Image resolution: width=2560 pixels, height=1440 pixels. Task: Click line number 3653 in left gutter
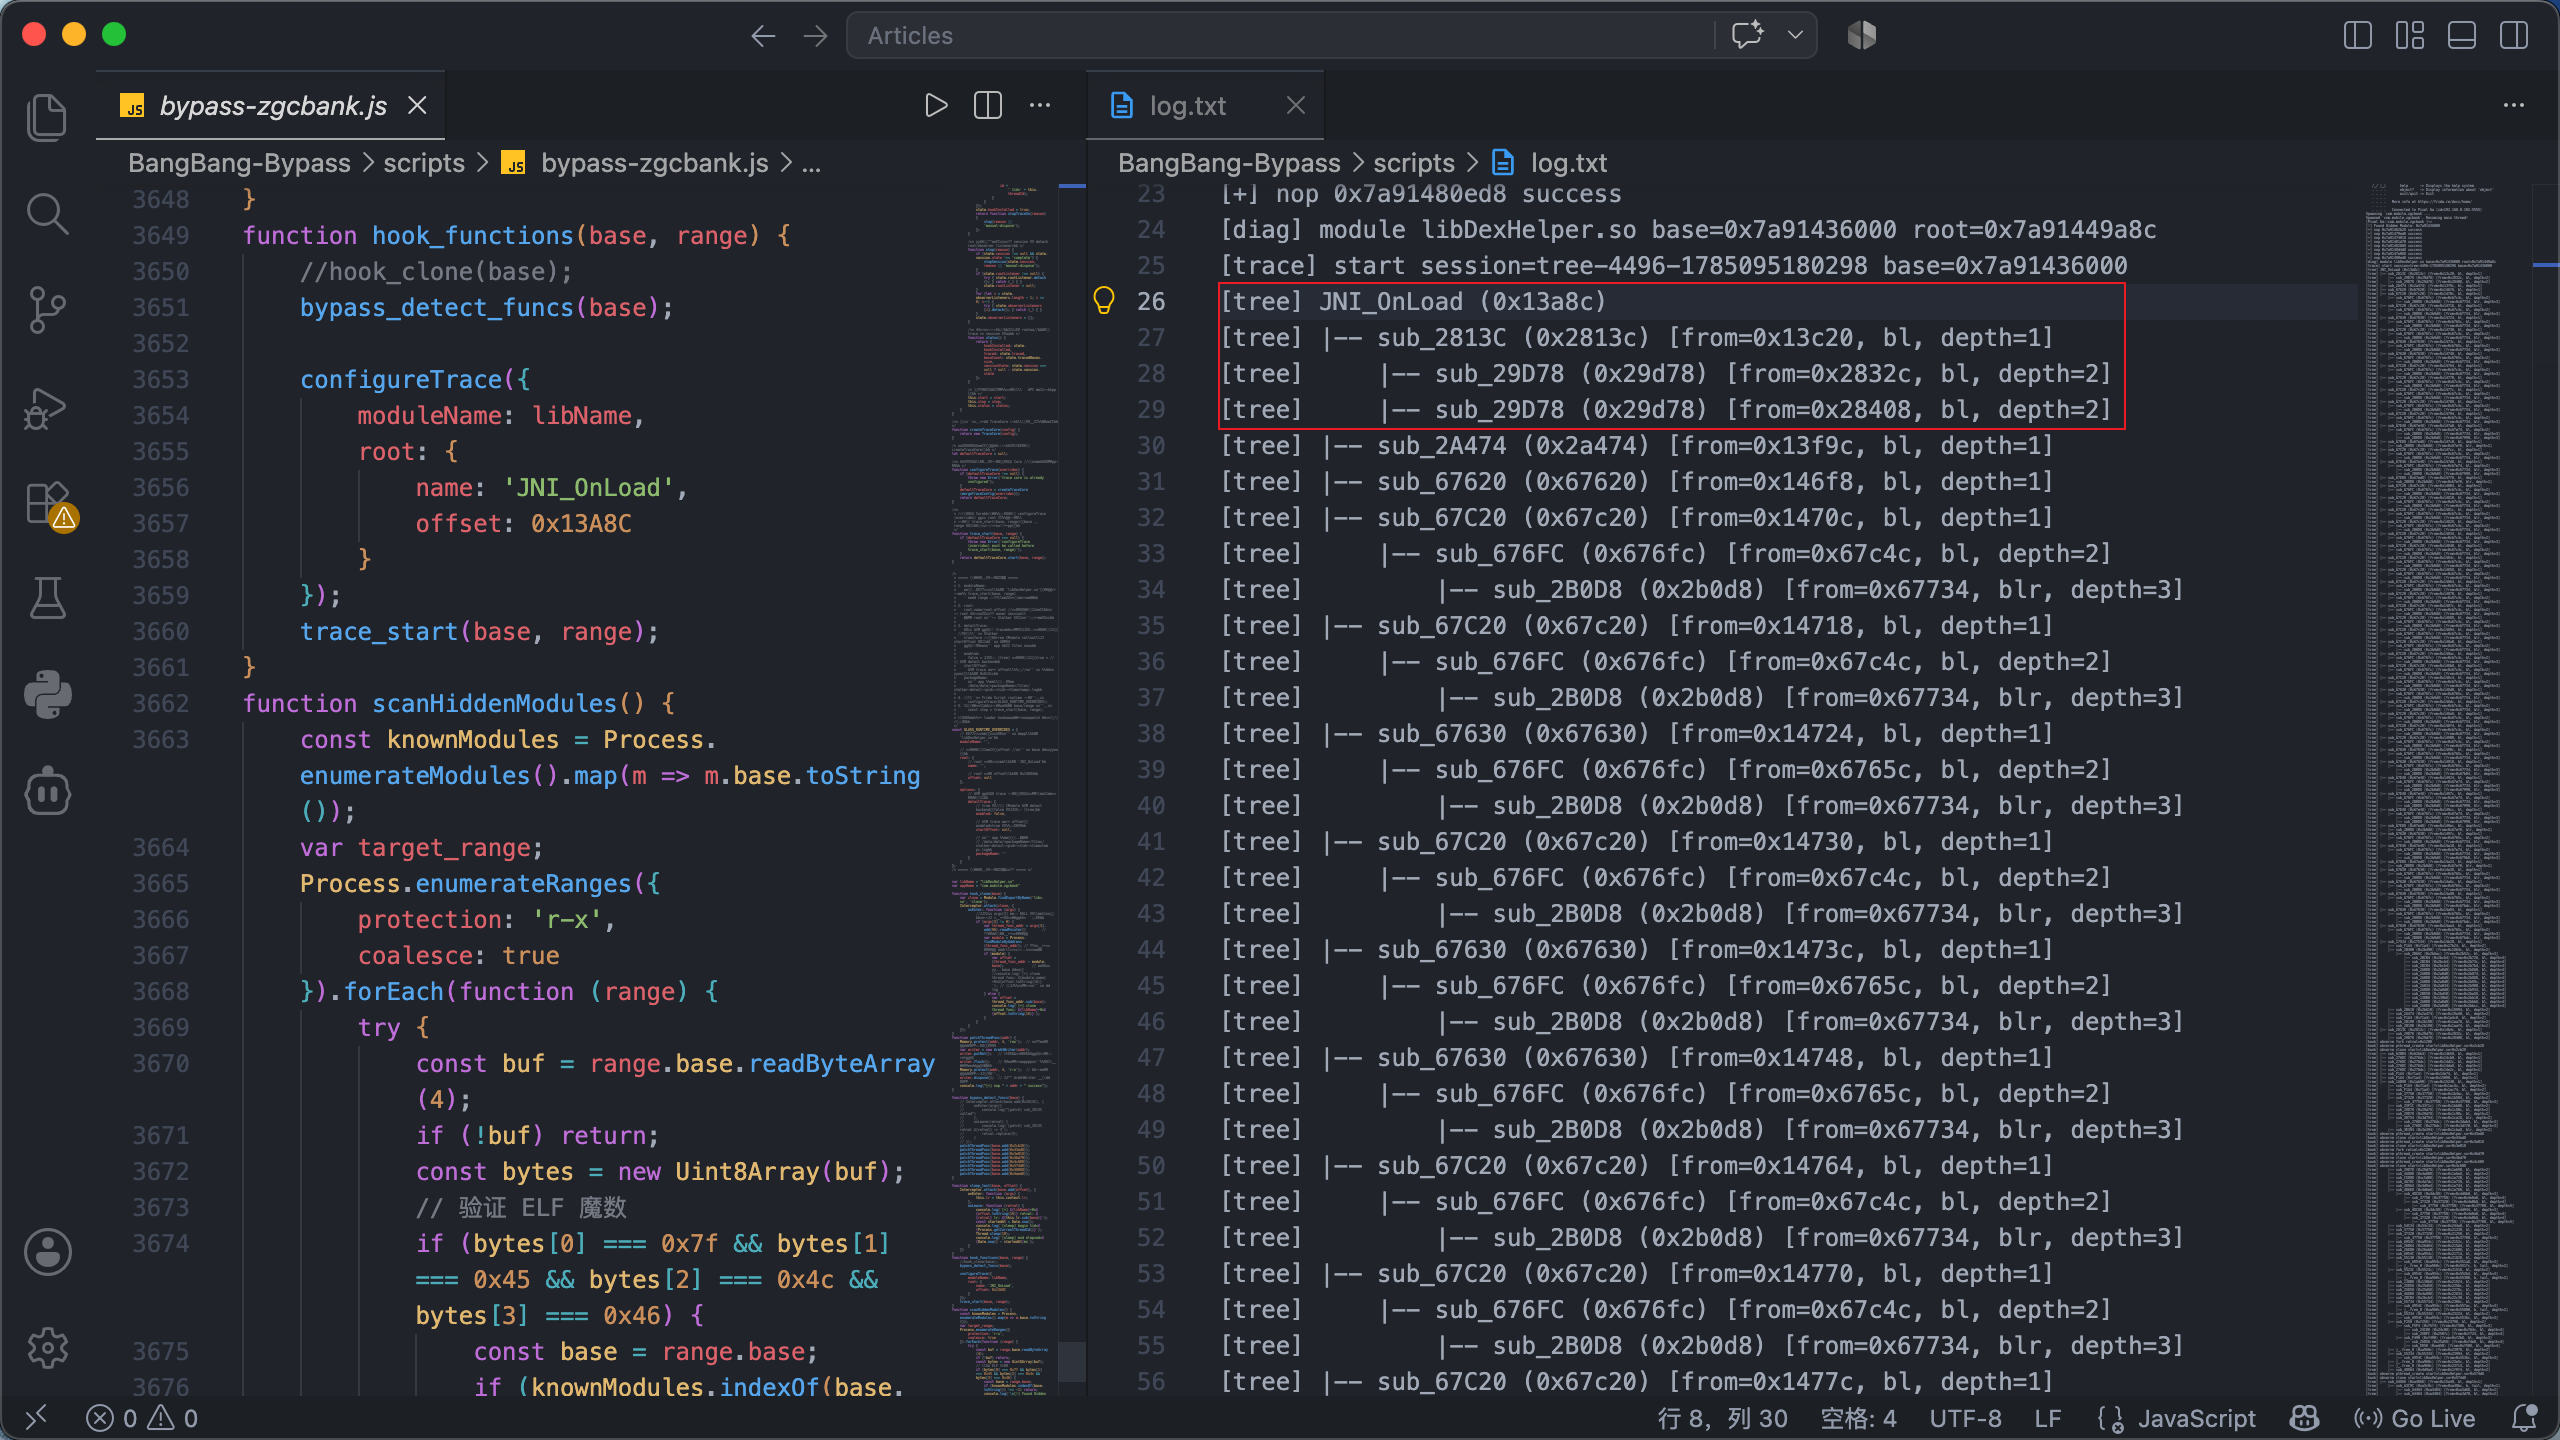click(x=160, y=379)
